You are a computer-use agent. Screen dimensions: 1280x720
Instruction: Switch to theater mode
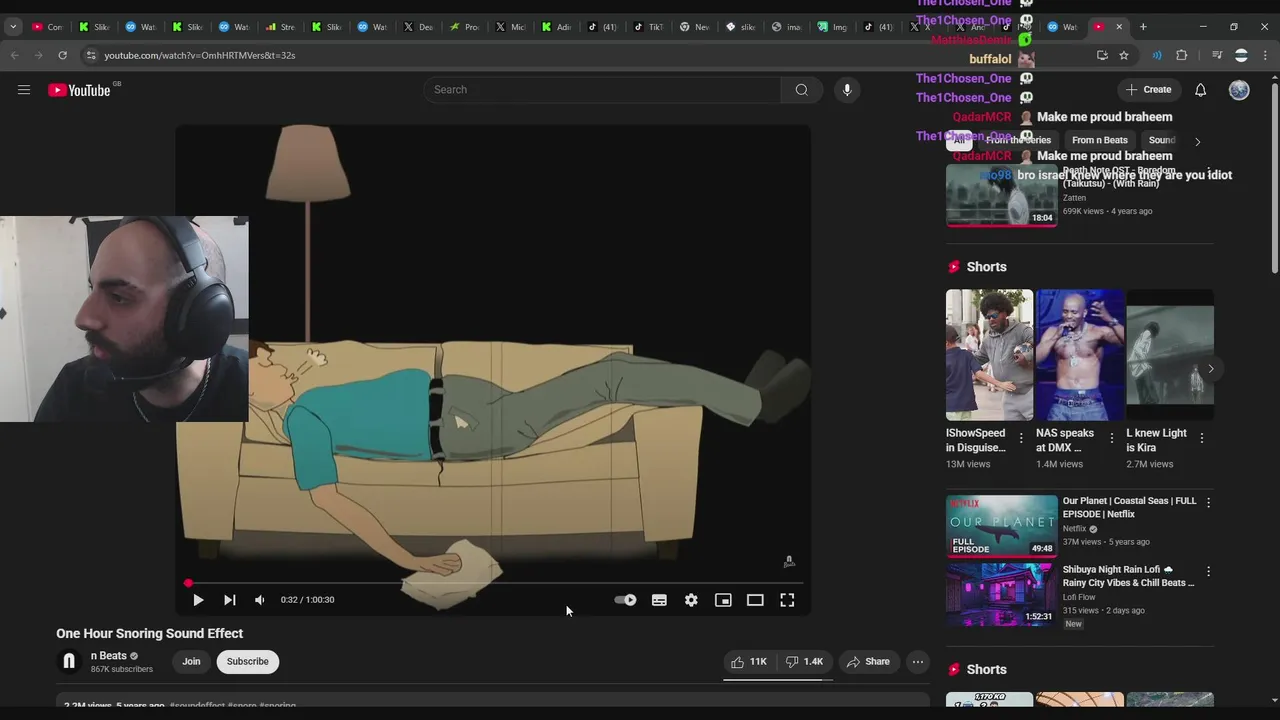point(755,600)
